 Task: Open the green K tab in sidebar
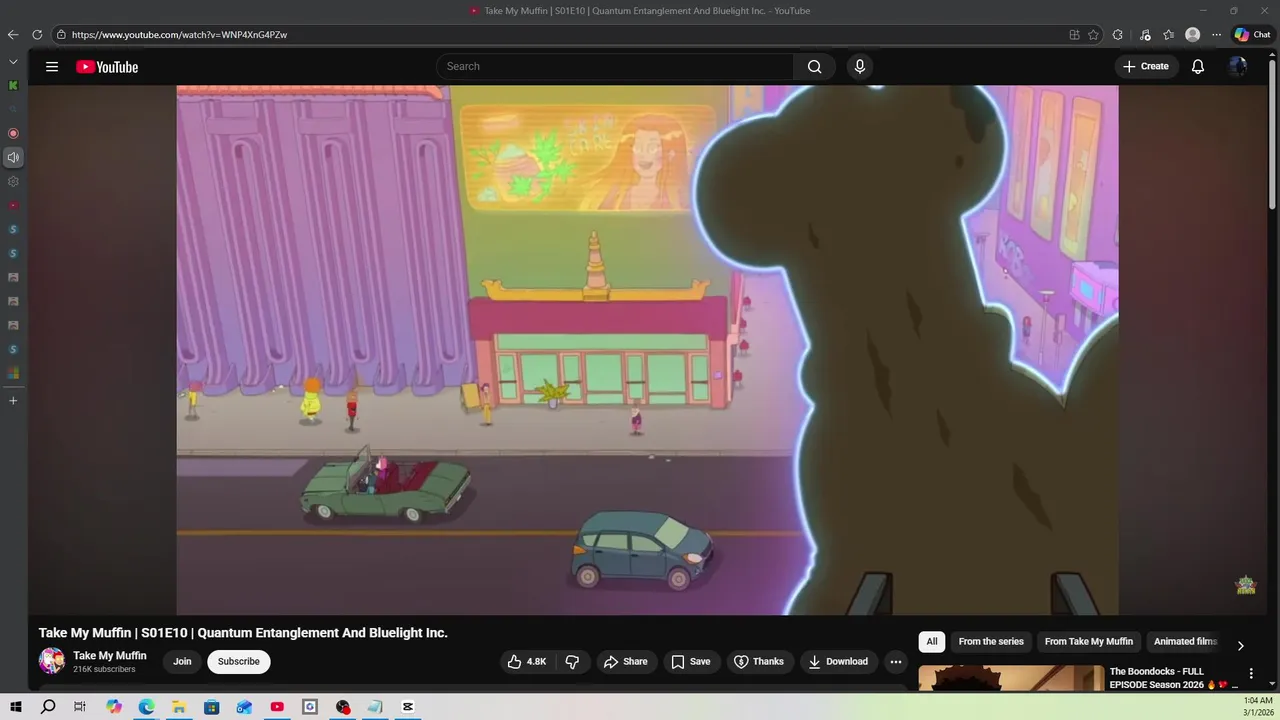click(13, 85)
